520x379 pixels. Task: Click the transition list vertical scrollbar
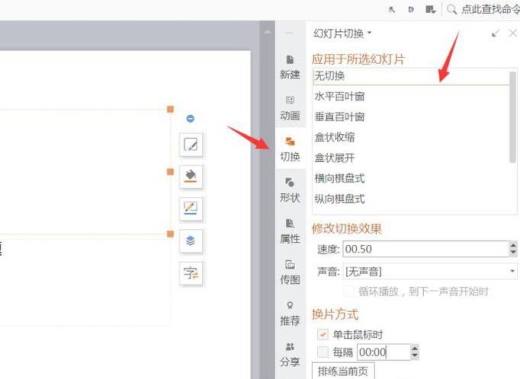pyautogui.click(x=513, y=117)
